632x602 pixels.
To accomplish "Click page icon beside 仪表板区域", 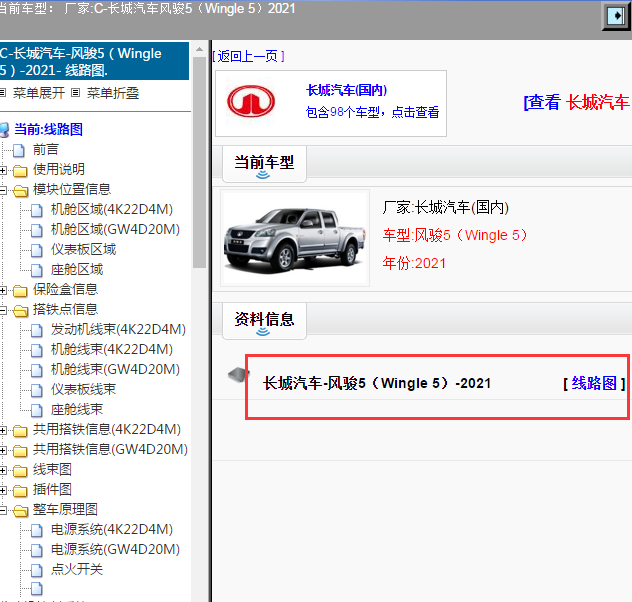I will click(x=37, y=250).
